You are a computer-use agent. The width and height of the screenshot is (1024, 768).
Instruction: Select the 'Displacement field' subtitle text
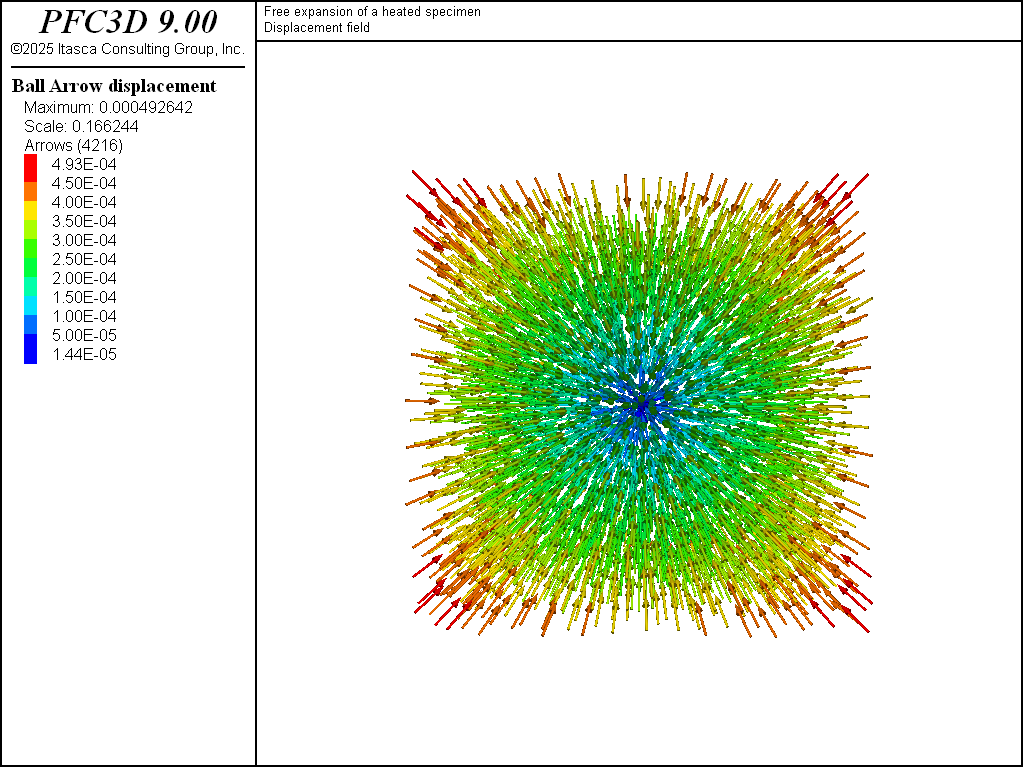317,27
